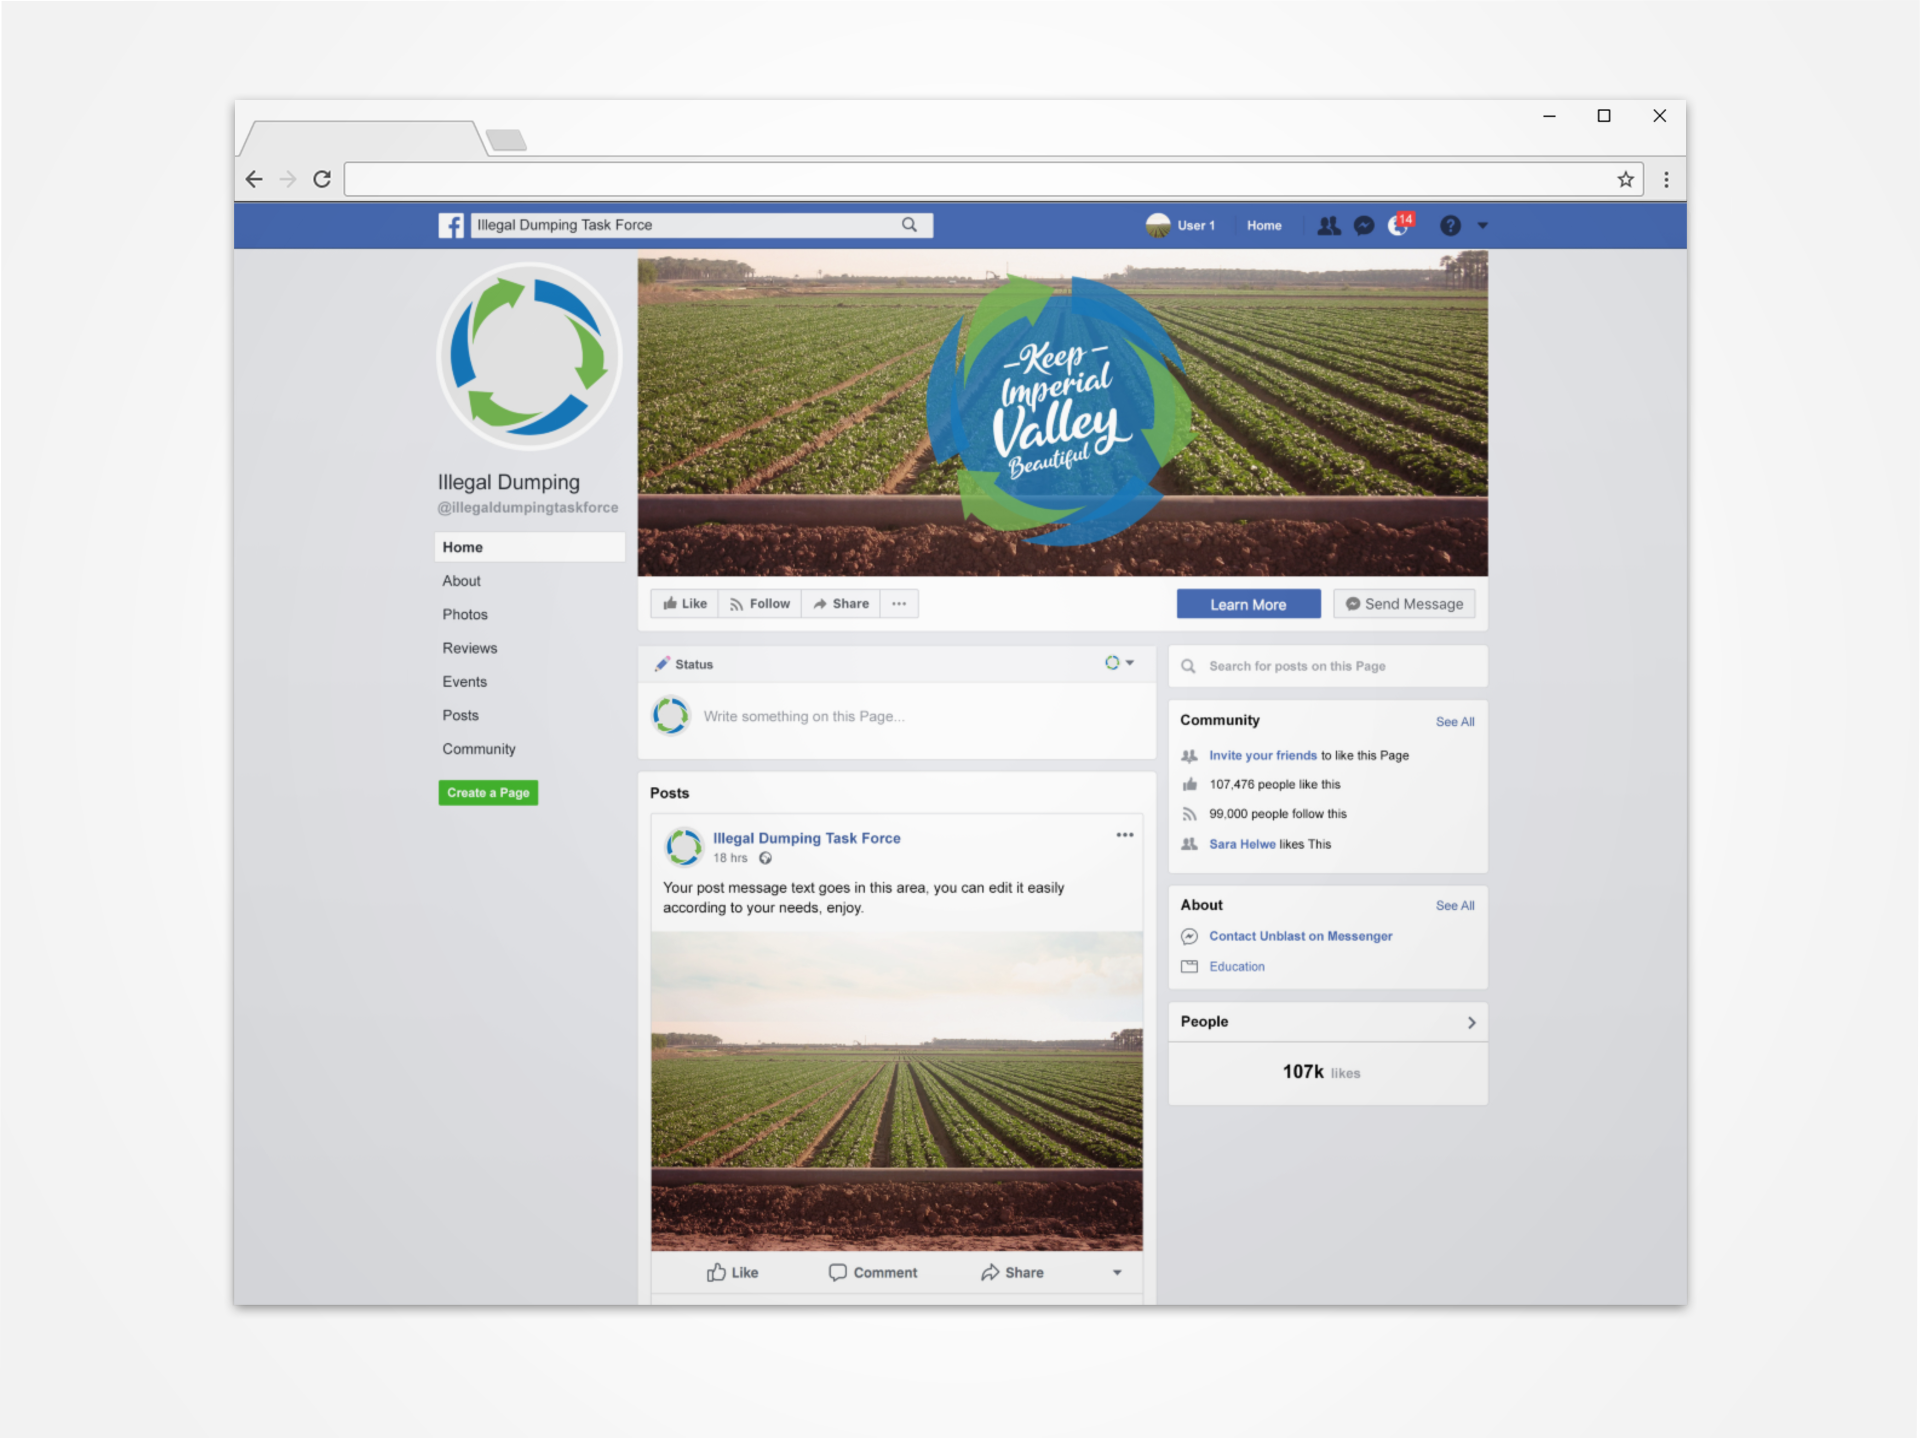Reload the page with refresh icon
The width and height of the screenshot is (1920, 1440).
[x=322, y=180]
